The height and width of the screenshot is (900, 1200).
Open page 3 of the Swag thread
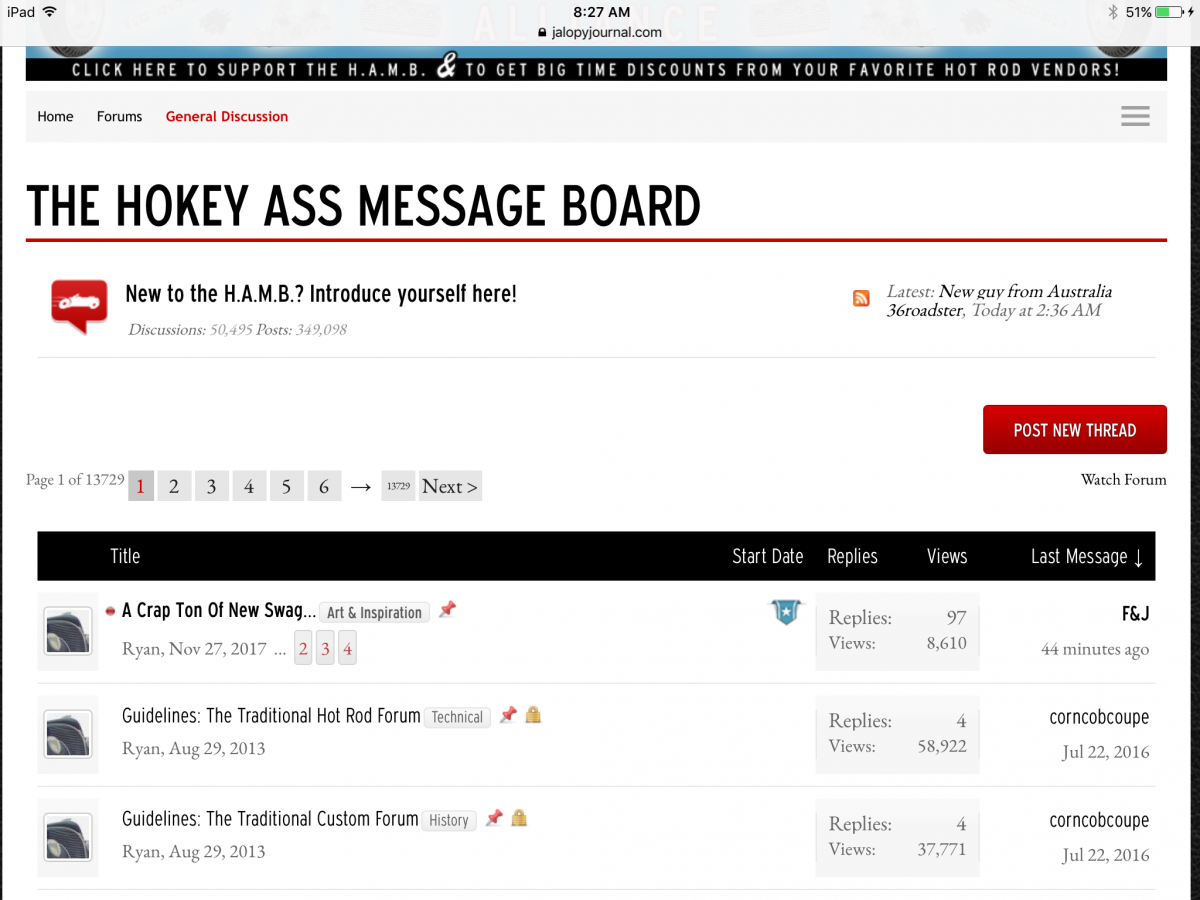(325, 649)
